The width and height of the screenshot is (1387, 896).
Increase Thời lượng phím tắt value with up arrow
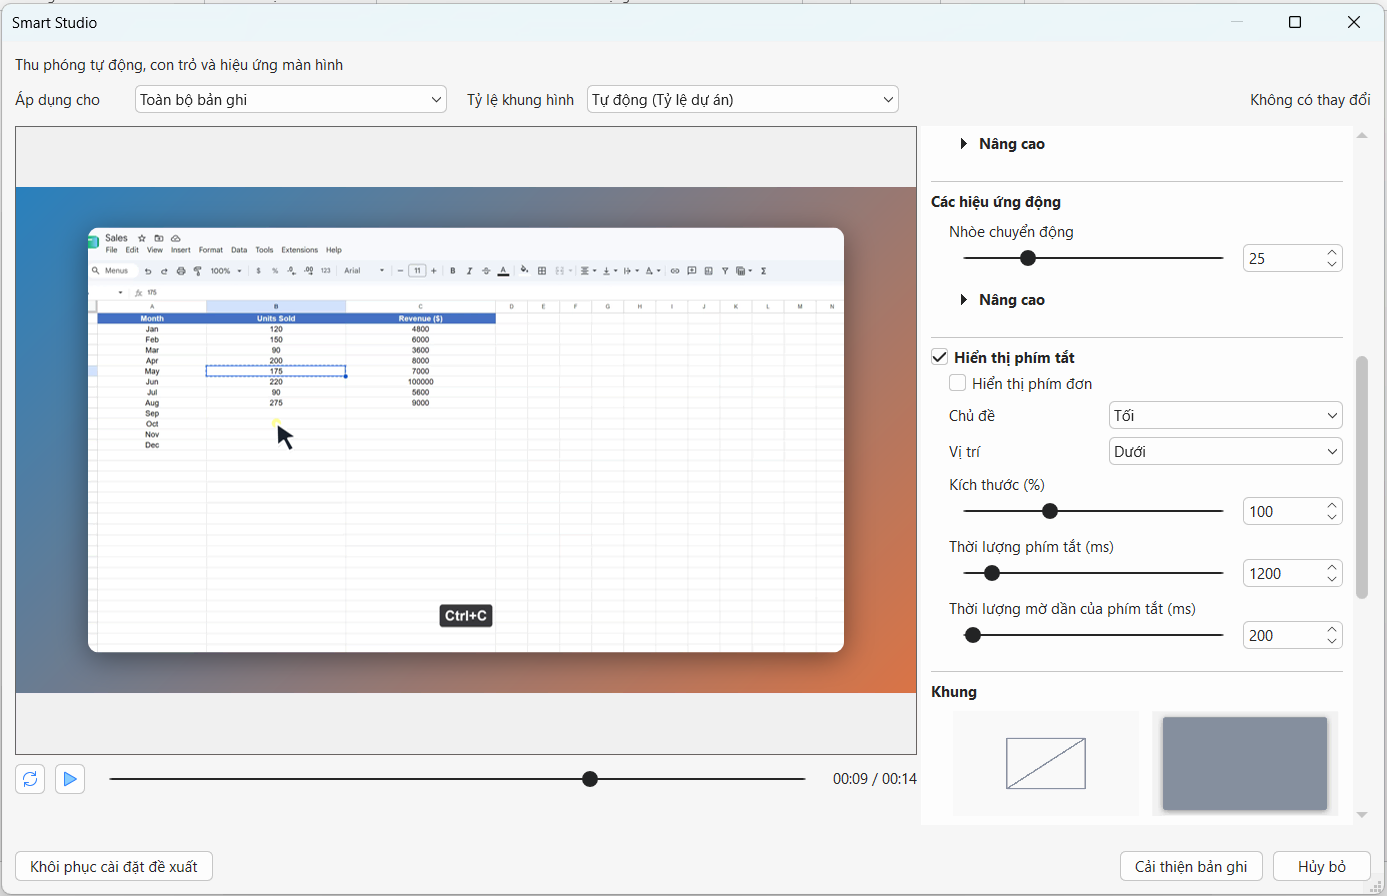(1332, 568)
